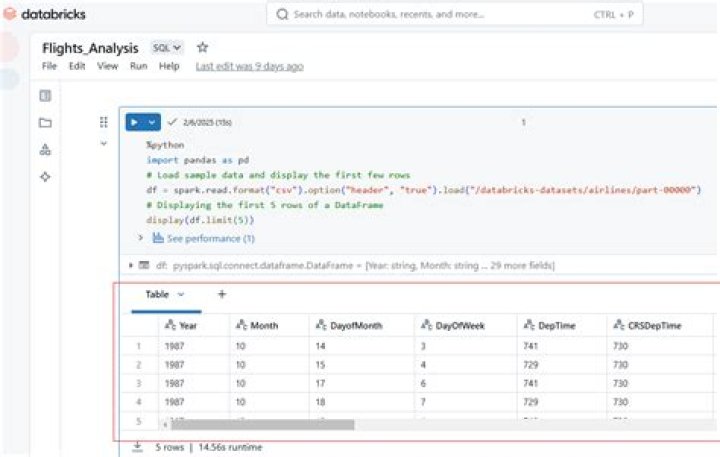Open the See performance (1) link
Screen dimensions: 720x457
coord(211,238)
